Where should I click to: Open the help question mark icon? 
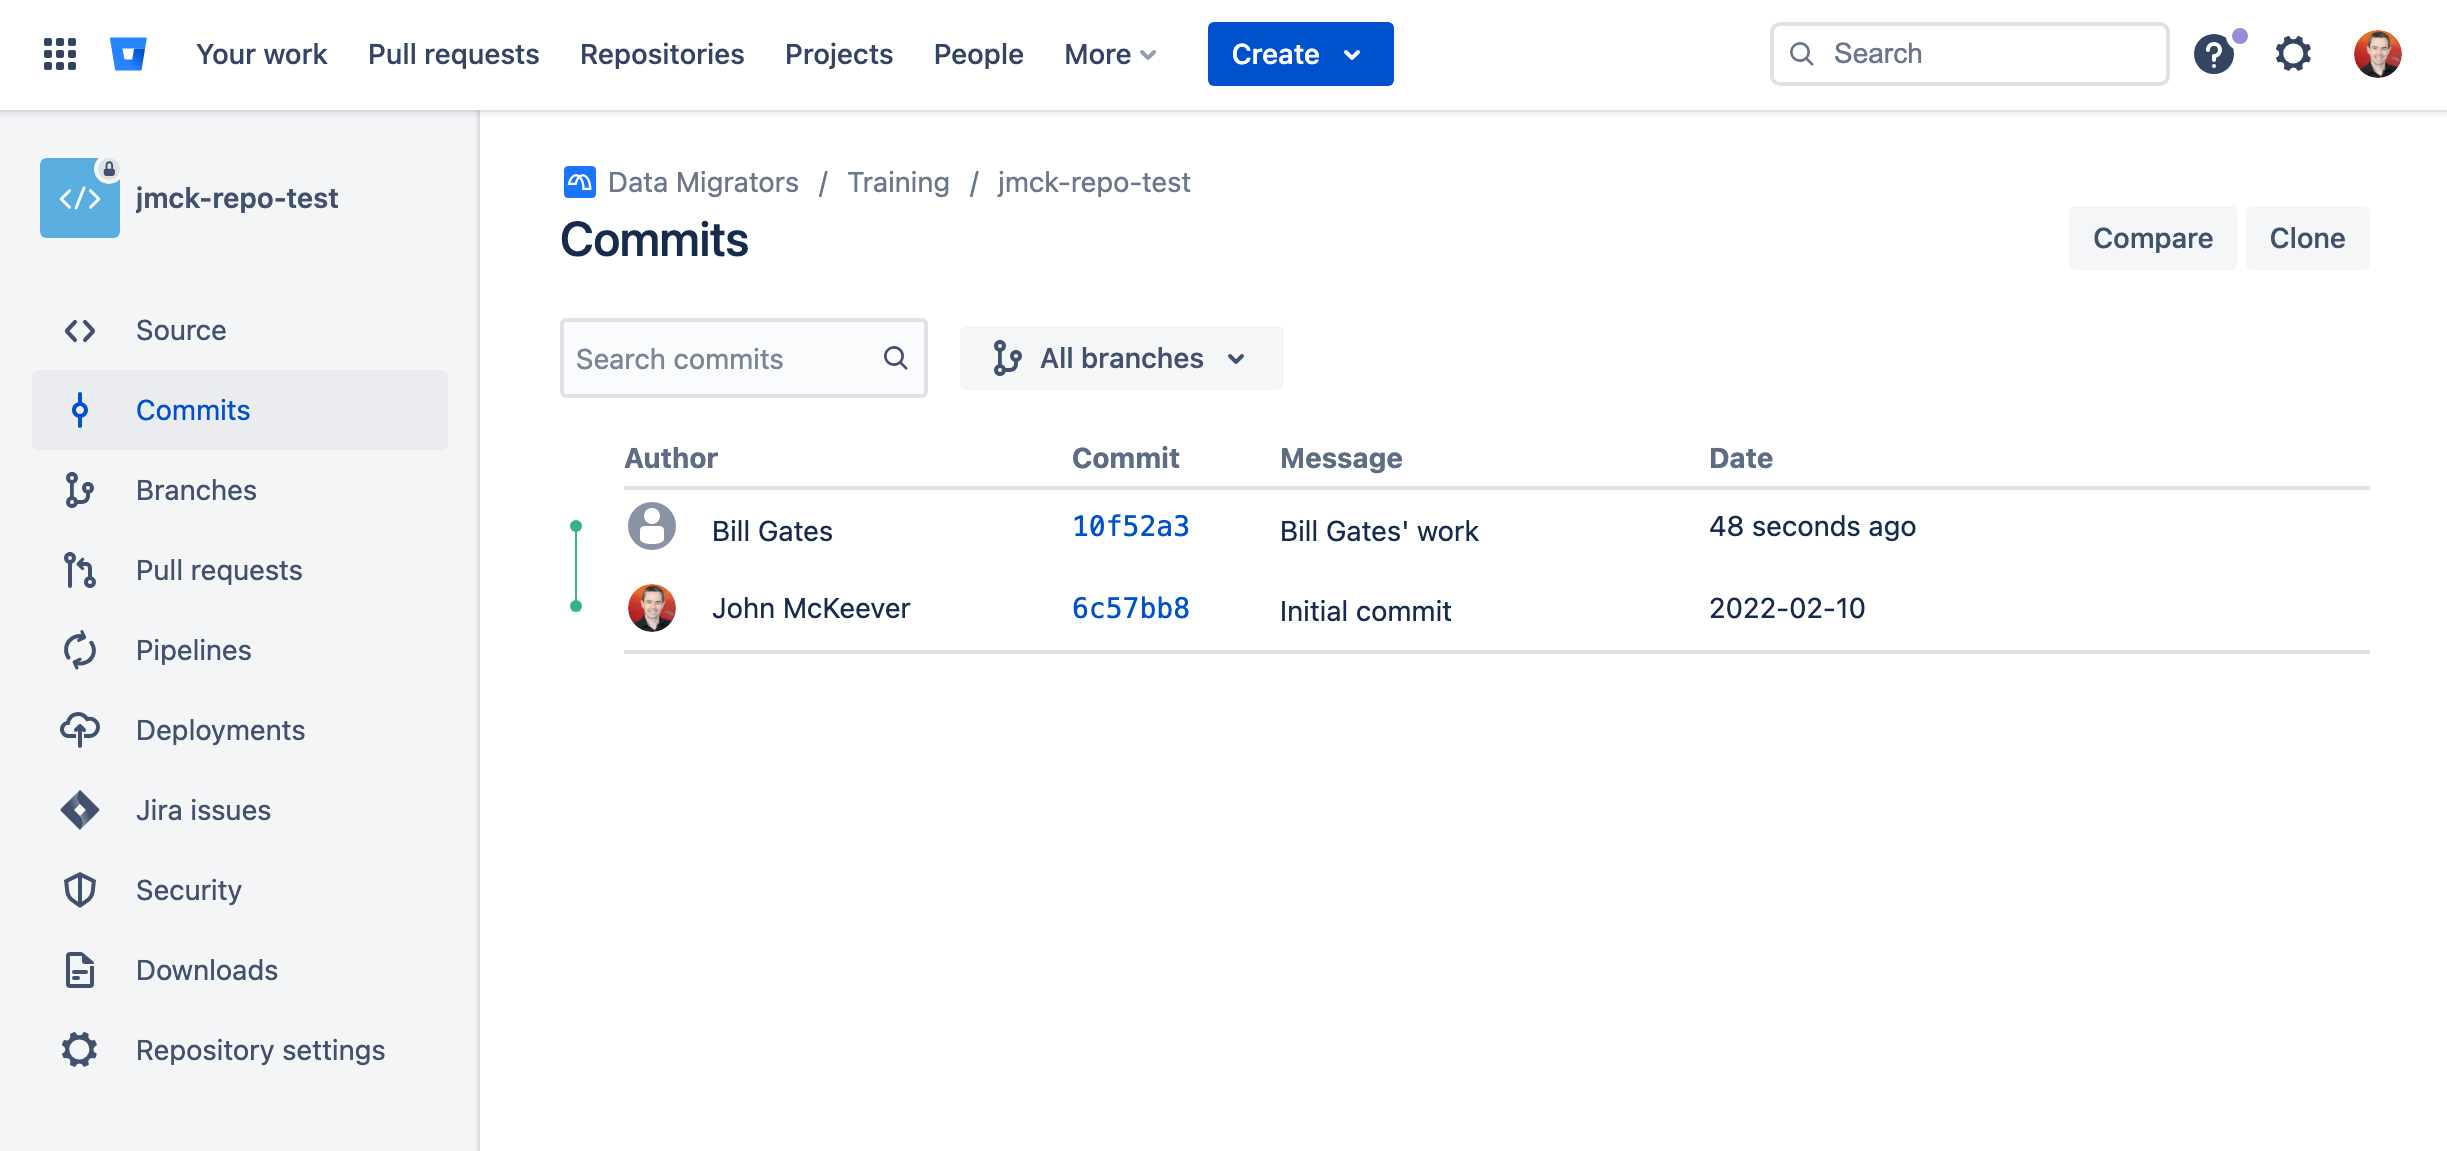pyautogui.click(x=2213, y=54)
